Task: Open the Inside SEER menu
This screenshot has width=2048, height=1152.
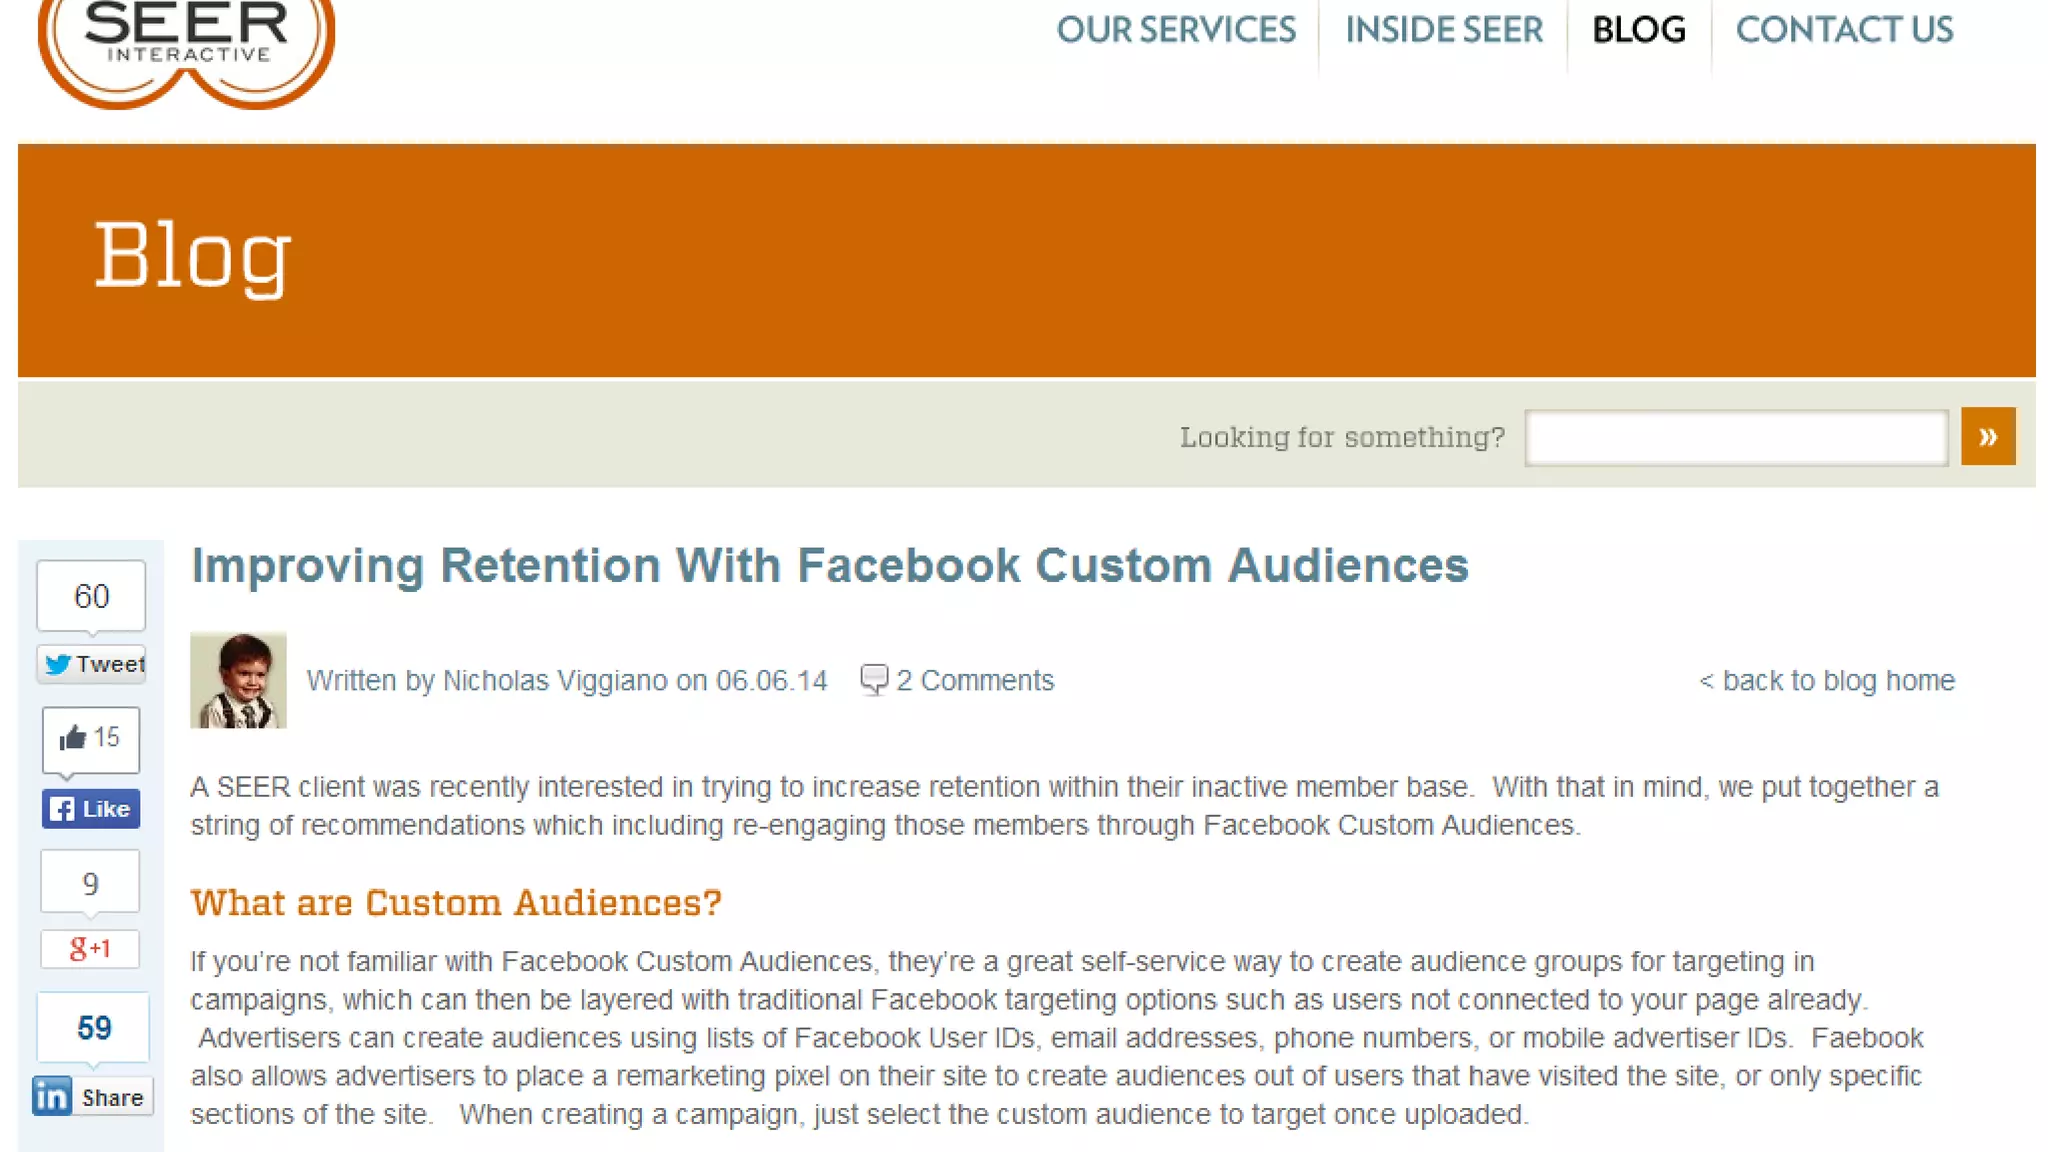Action: click(x=1443, y=30)
